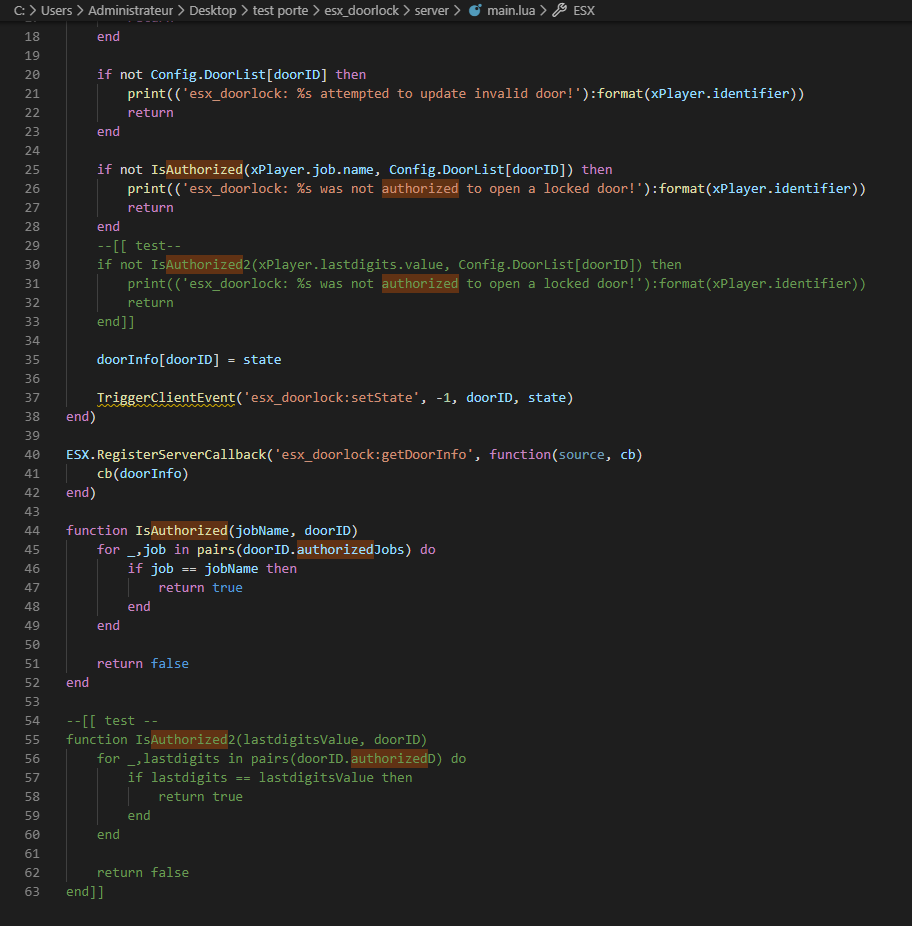
Task: Click 'attempted to update invalid door' string
Action: click(x=448, y=93)
